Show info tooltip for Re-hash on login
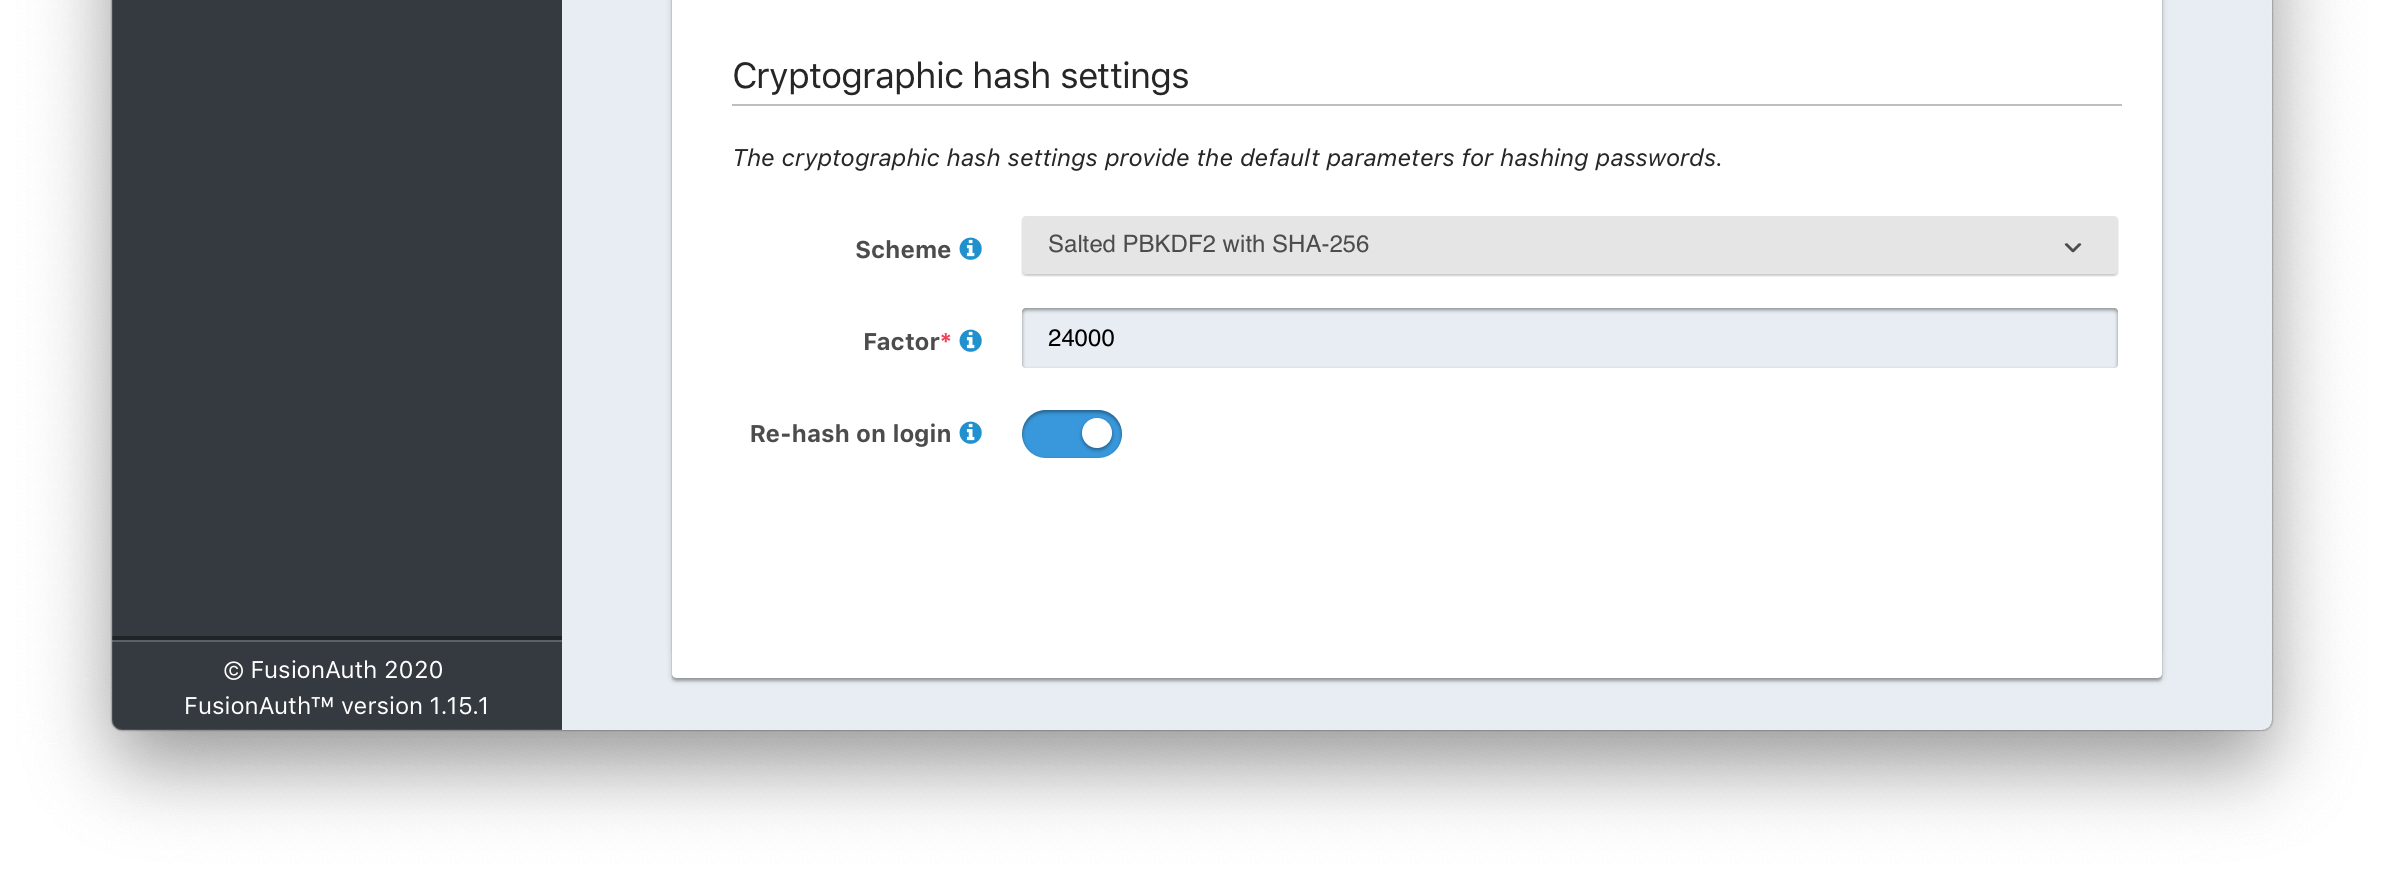The width and height of the screenshot is (2384, 875). point(970,432)
